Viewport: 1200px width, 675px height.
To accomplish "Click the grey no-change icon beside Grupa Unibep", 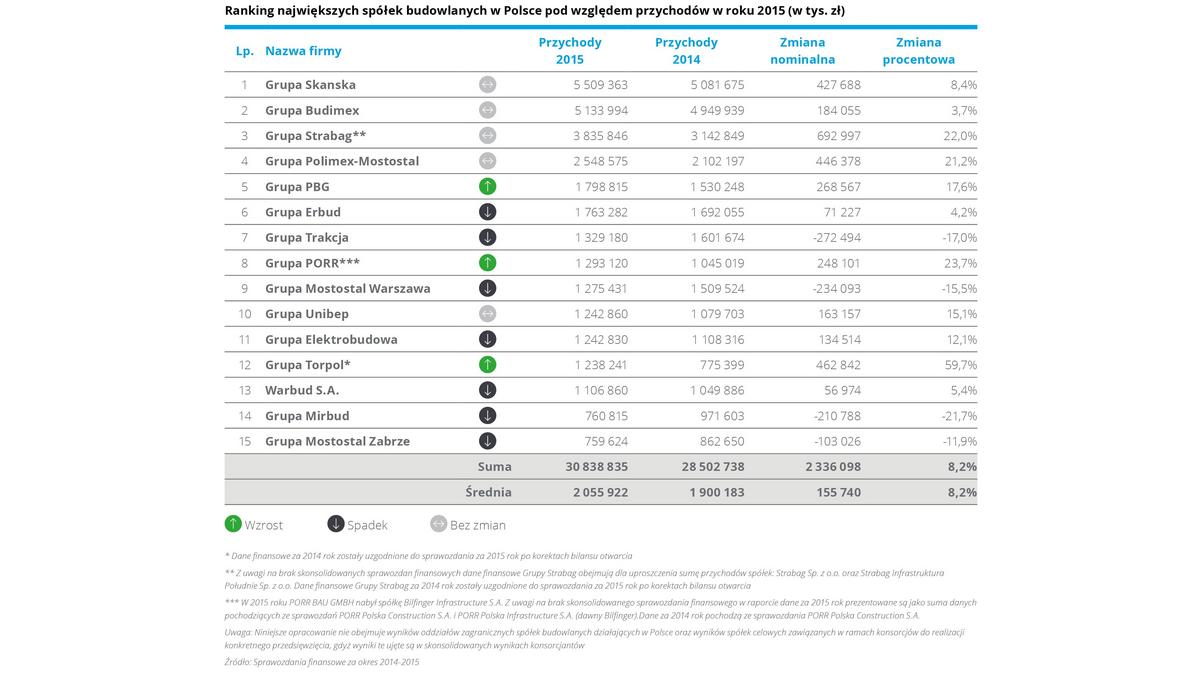I will coord(487,314).
